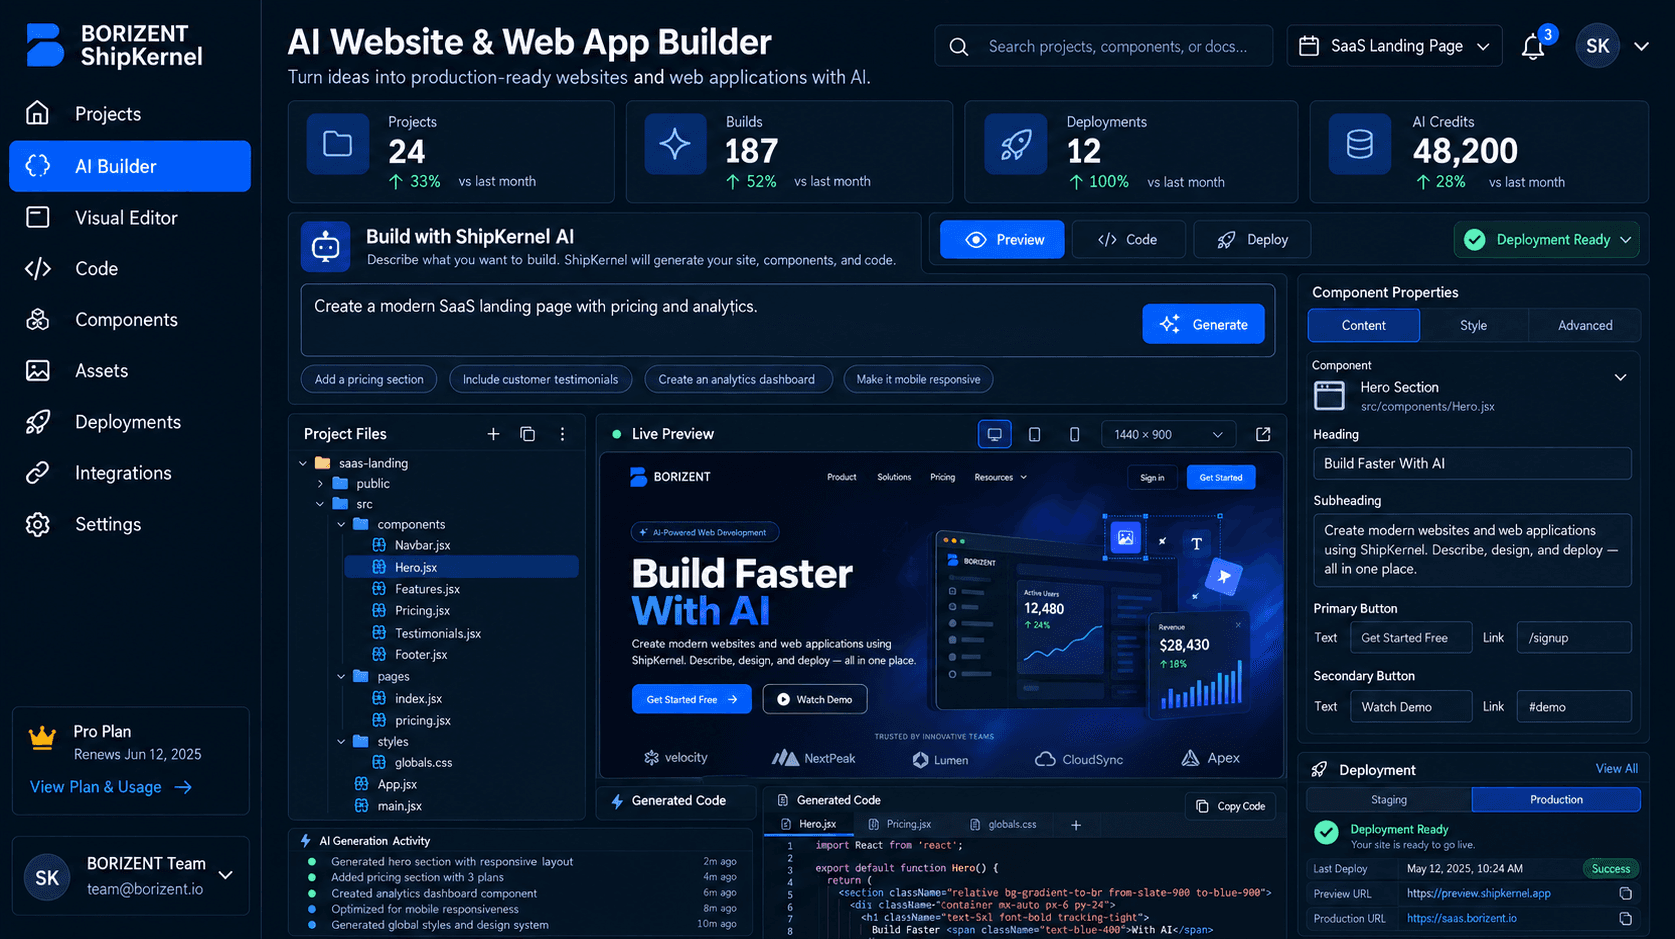Expand the public folder
This screenshot has width=1675, height=939.
(321, 484)
